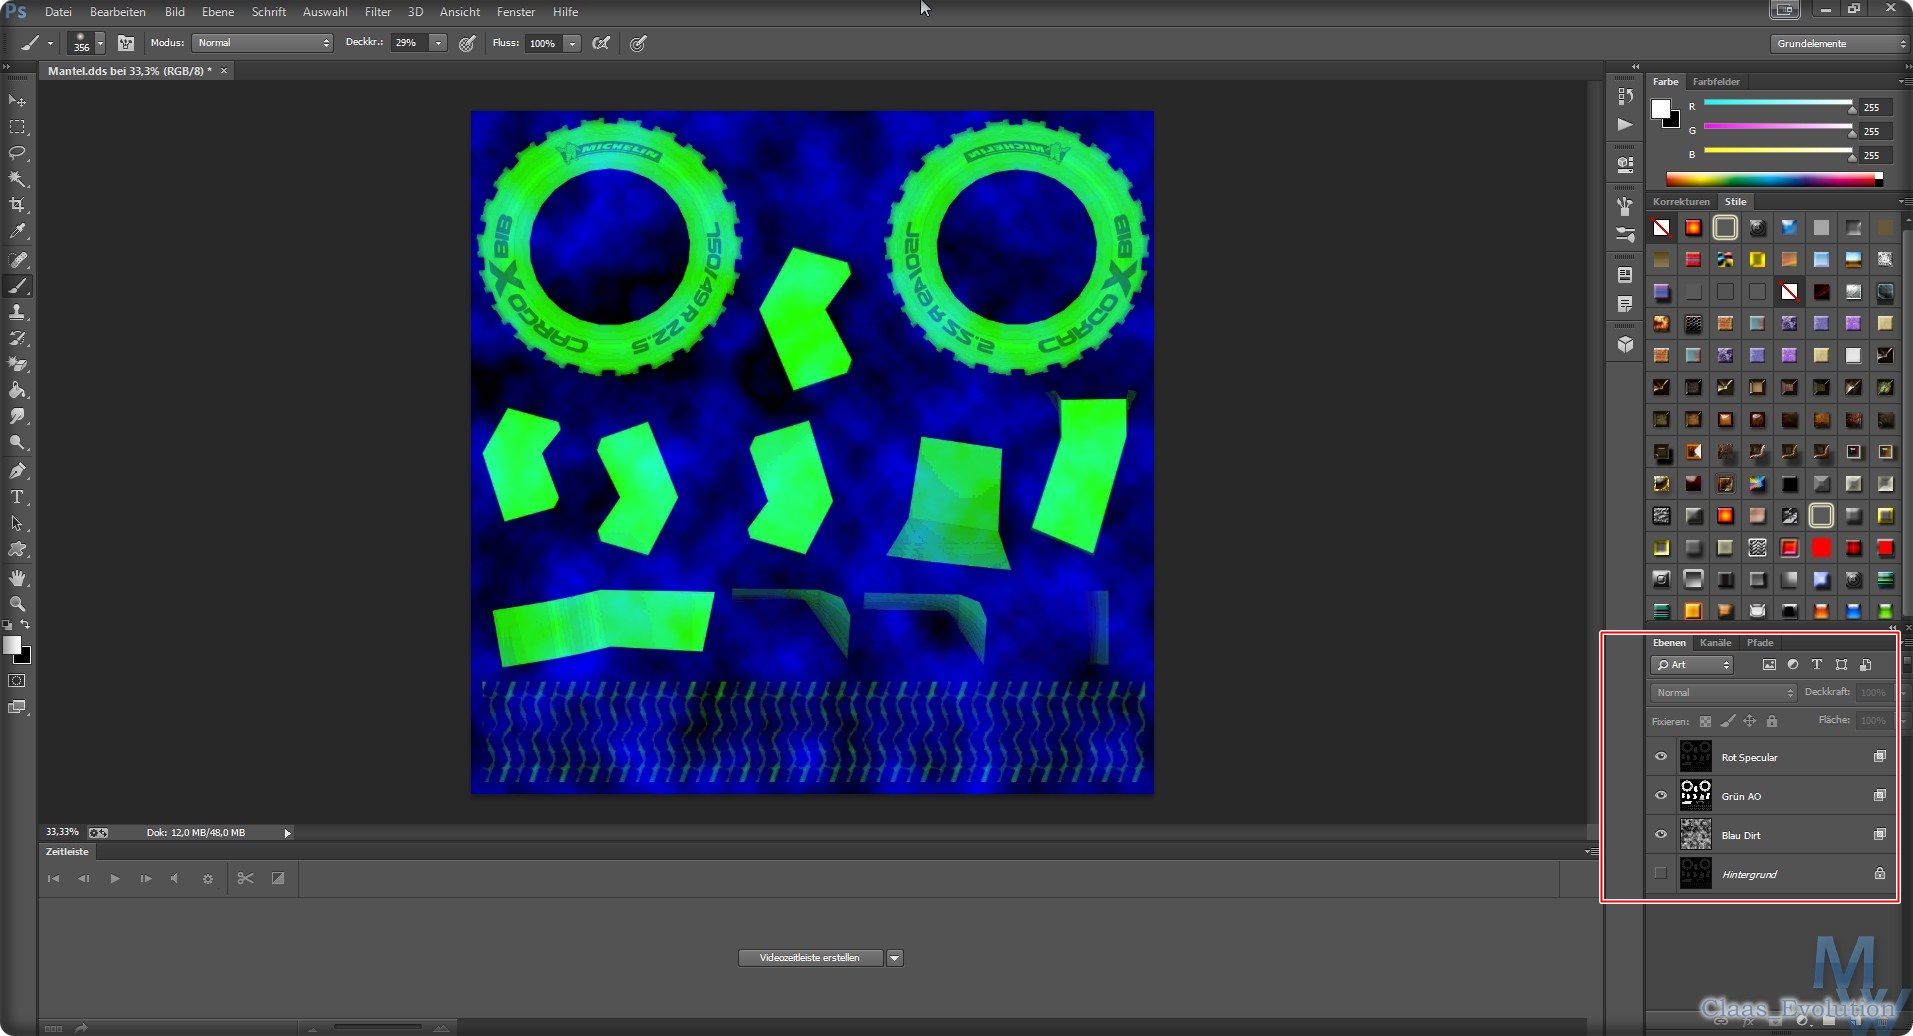
Task: Switch to the Kanäle tab
Action: point(1715,643)
